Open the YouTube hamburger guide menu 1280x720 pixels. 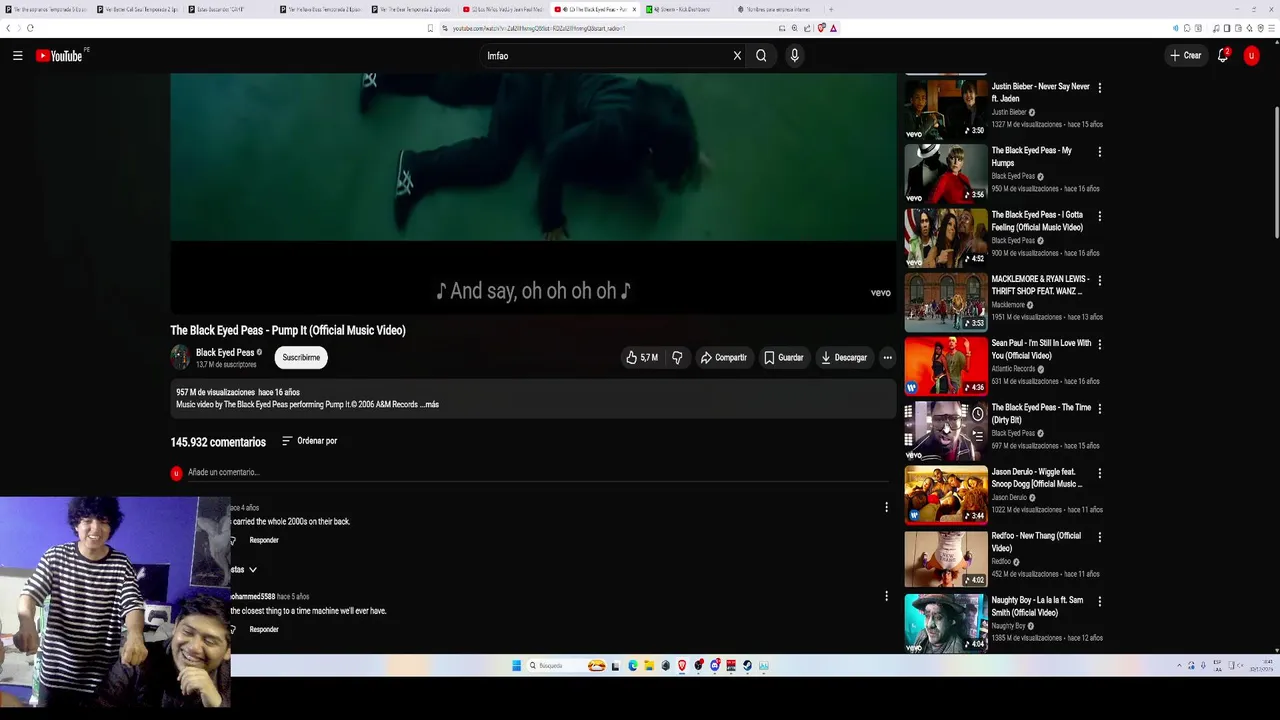17,56
